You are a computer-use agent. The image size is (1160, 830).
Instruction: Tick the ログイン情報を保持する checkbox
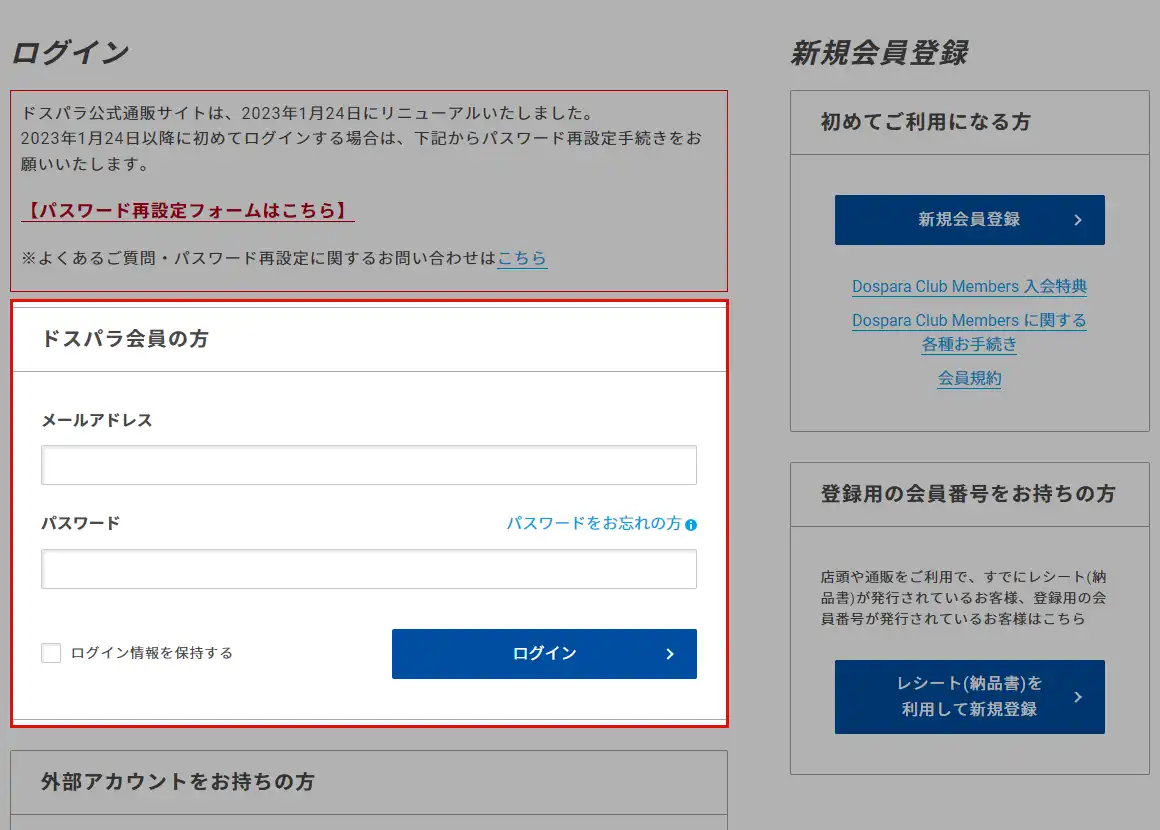click(51, 653)
